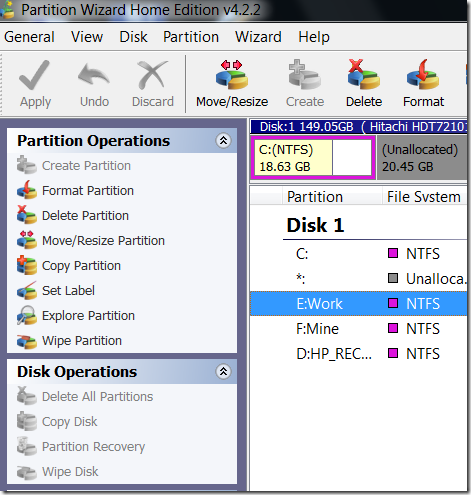The width and height of the screenshot is (471, 495).
Task: Click the Format Partition link
Action: [x=88, y=191]
